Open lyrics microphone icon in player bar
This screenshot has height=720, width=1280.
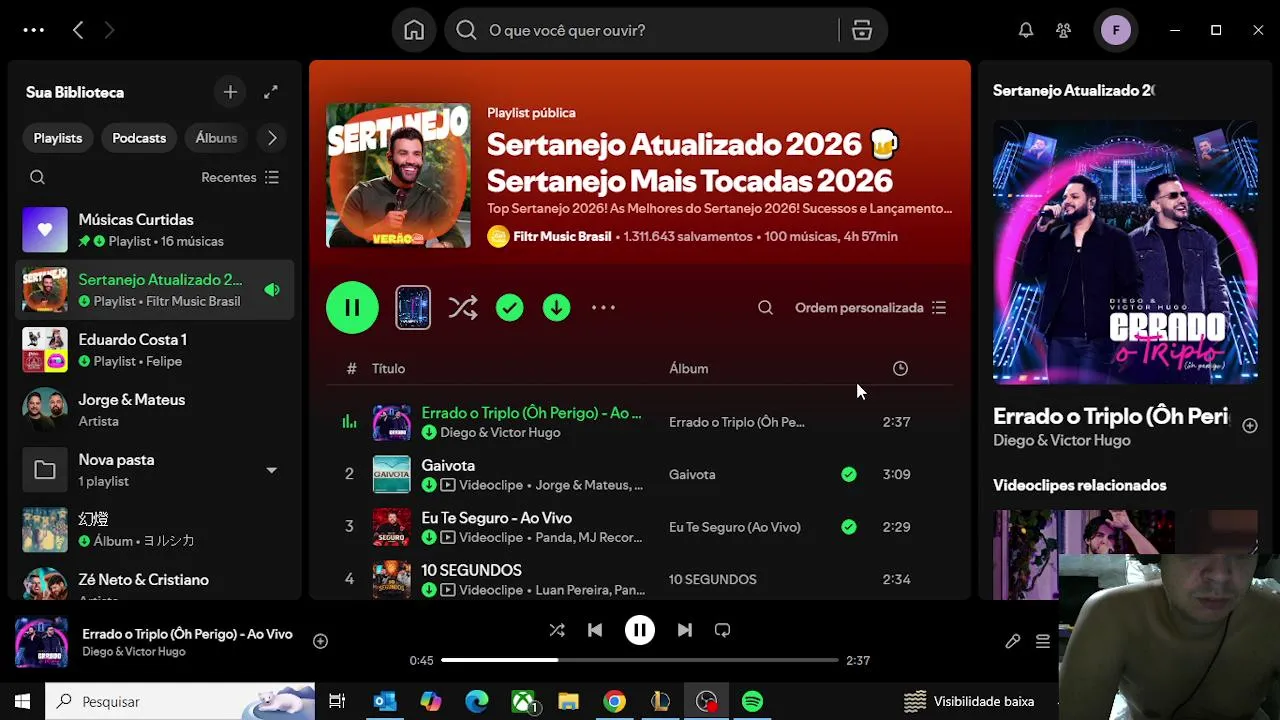coord(1012,642)
